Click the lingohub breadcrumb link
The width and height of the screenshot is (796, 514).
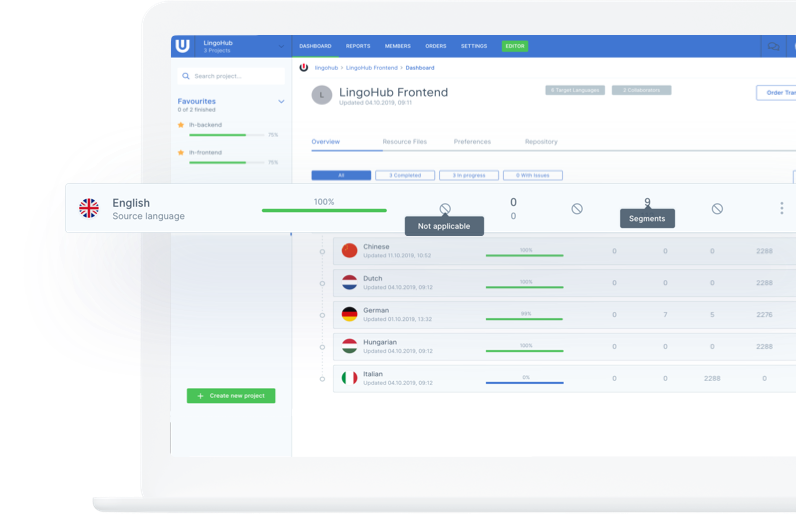pos(326,67)
